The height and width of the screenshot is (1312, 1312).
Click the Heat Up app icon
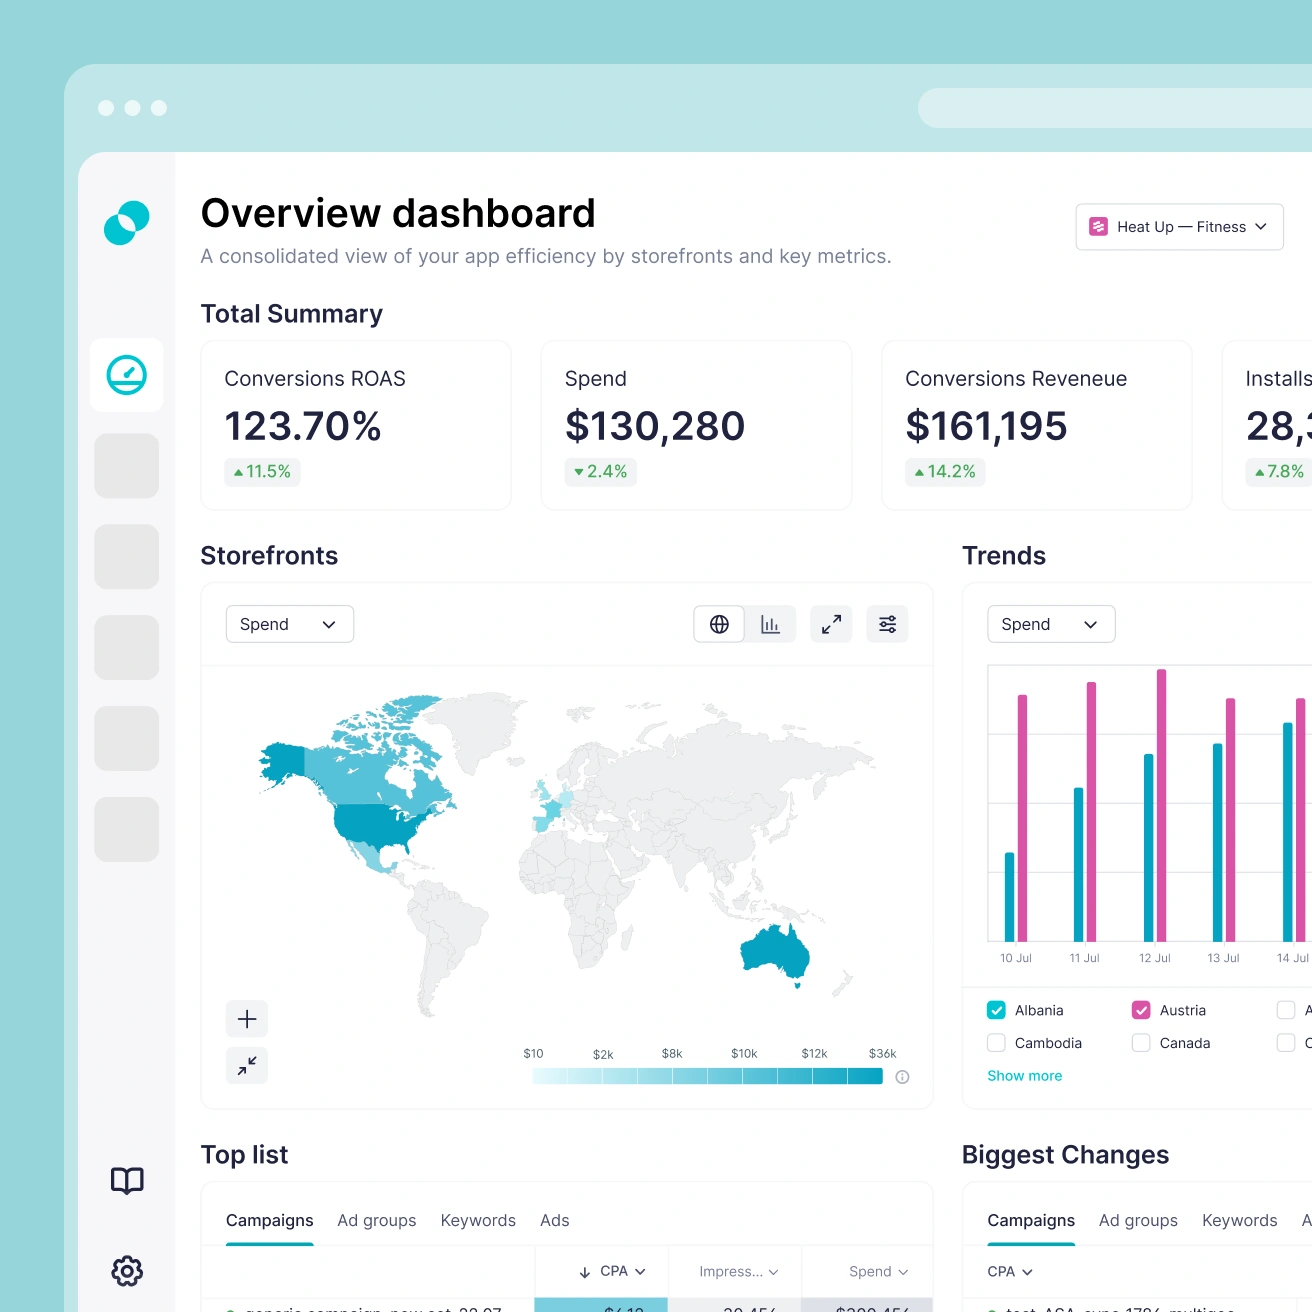(1098, 227)
